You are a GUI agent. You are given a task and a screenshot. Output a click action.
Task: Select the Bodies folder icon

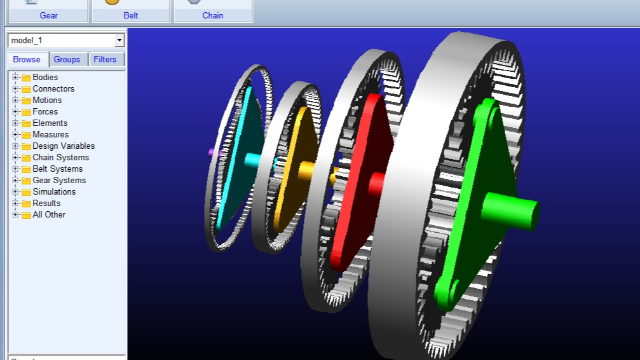click(26, 78)
